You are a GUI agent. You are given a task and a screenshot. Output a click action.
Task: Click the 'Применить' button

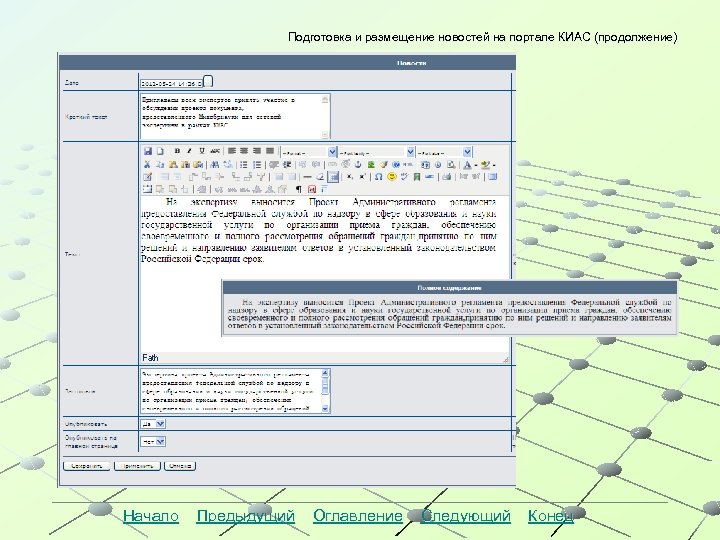pyautogui.click(x=137, y=466)
